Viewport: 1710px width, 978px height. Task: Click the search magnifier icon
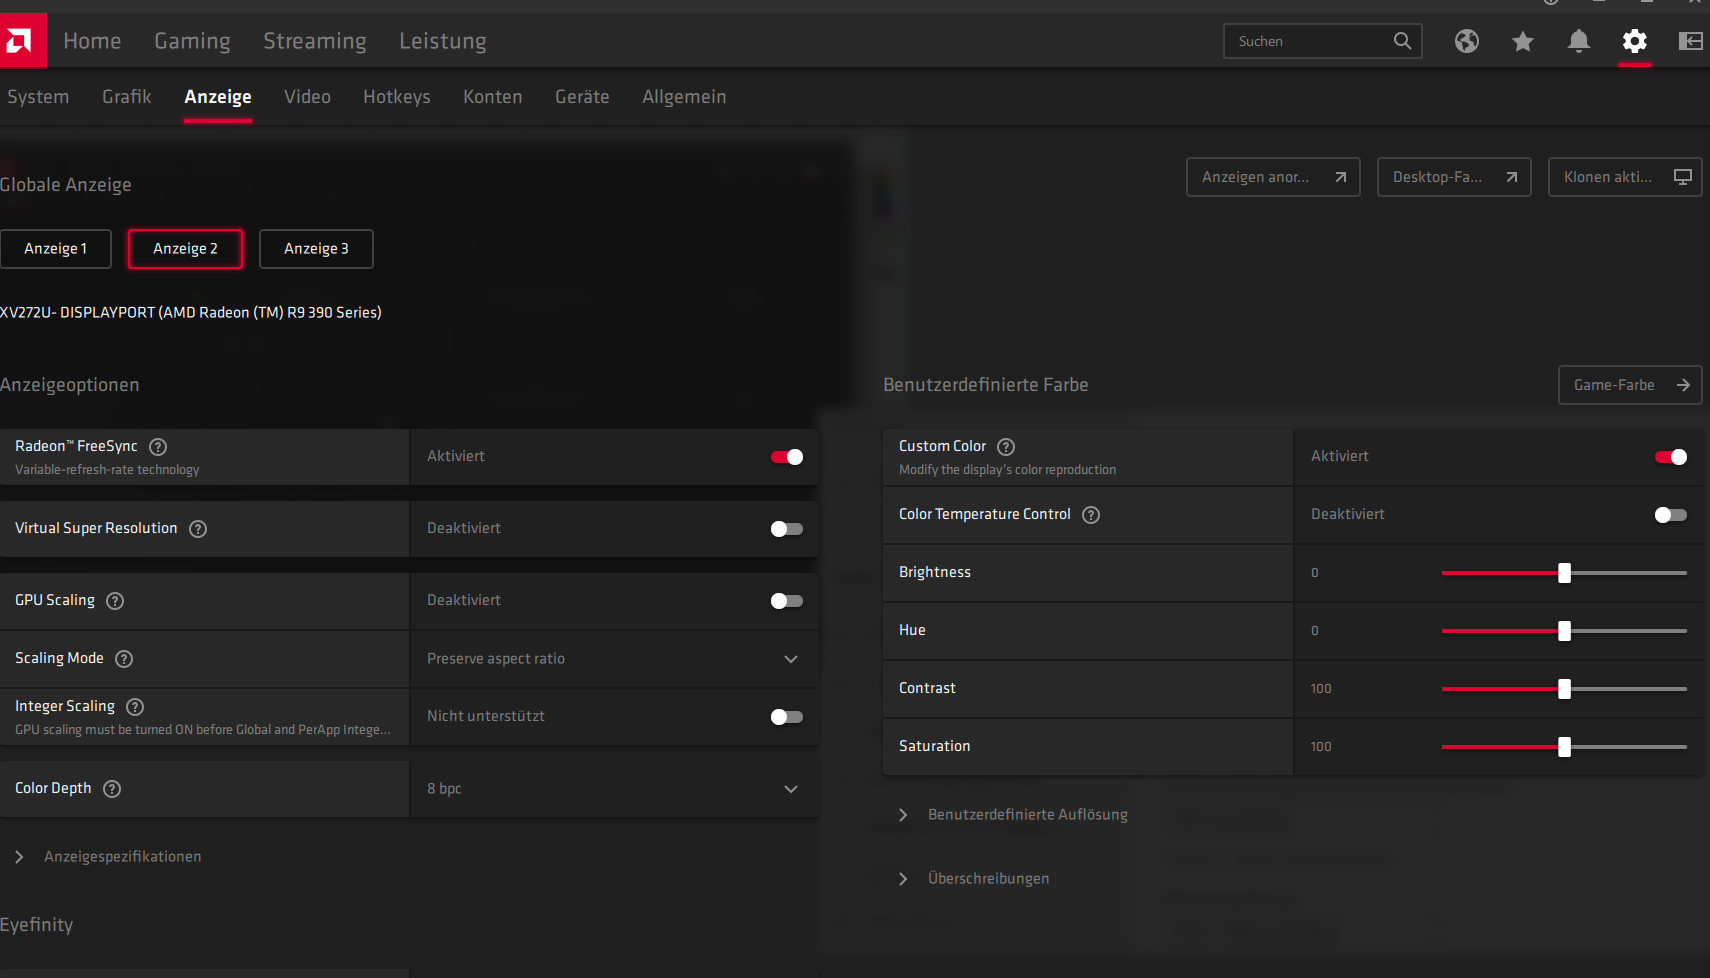coord(1402,41)
